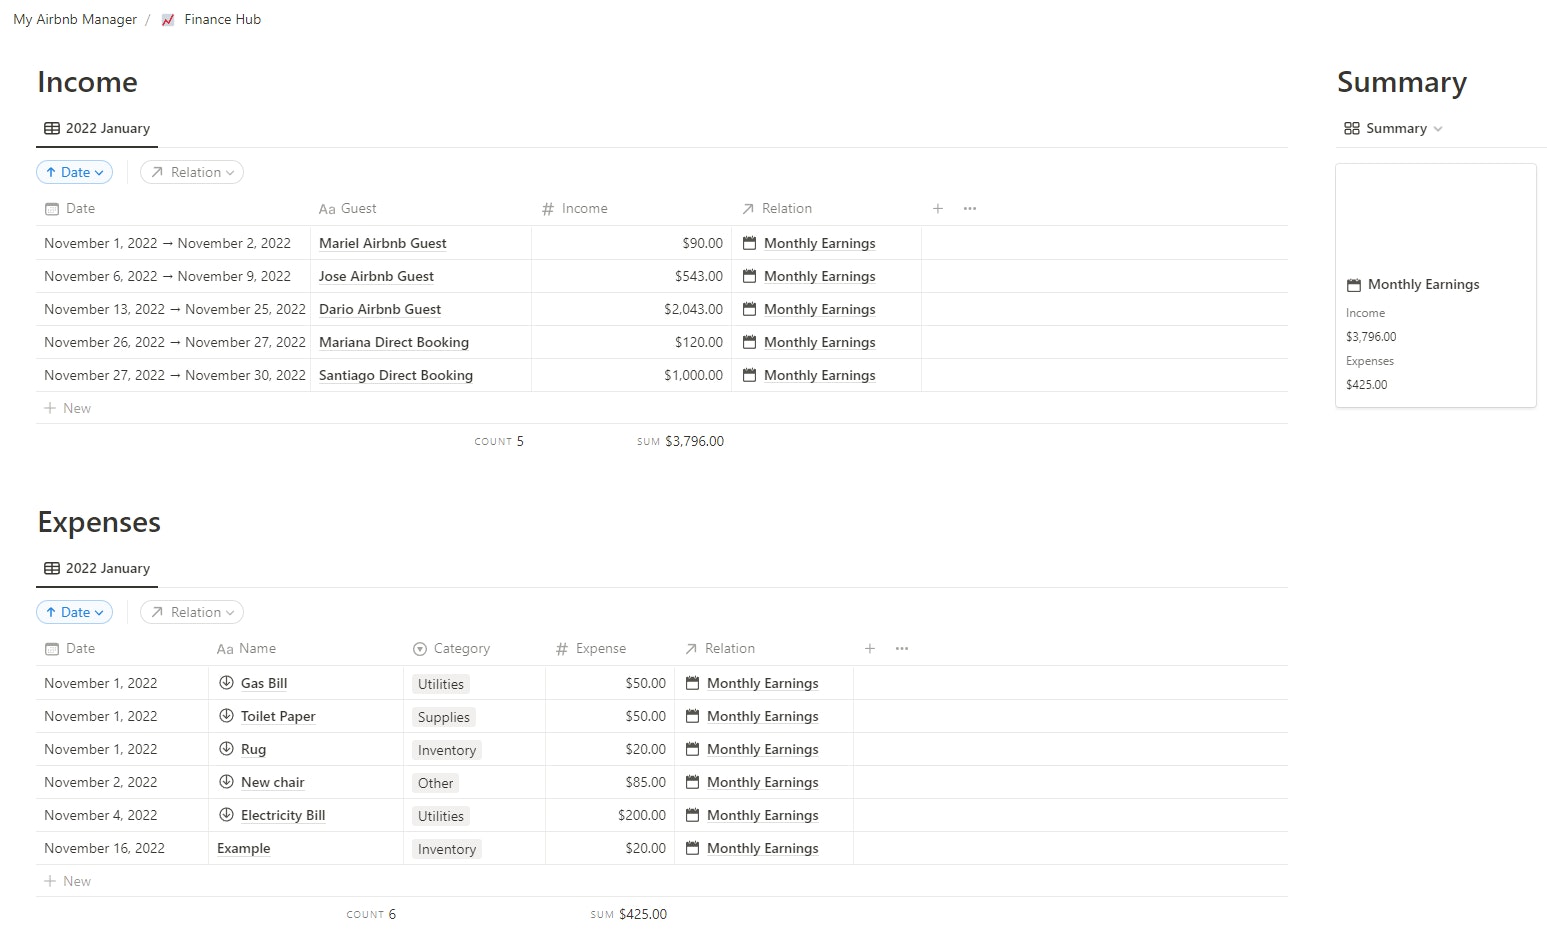Image resolution: width=1547 pixels, height=949 pixels.
Task: Click the $200.00 expense cell
Action: tap(610, 815)
